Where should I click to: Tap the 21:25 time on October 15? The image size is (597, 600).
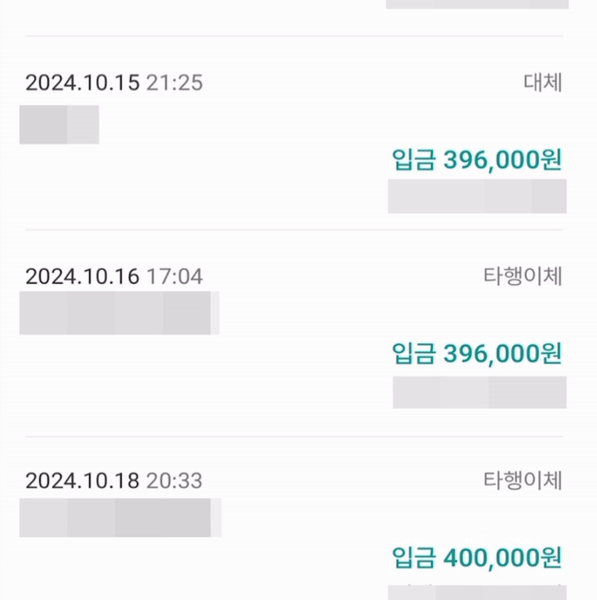(175, 83)
